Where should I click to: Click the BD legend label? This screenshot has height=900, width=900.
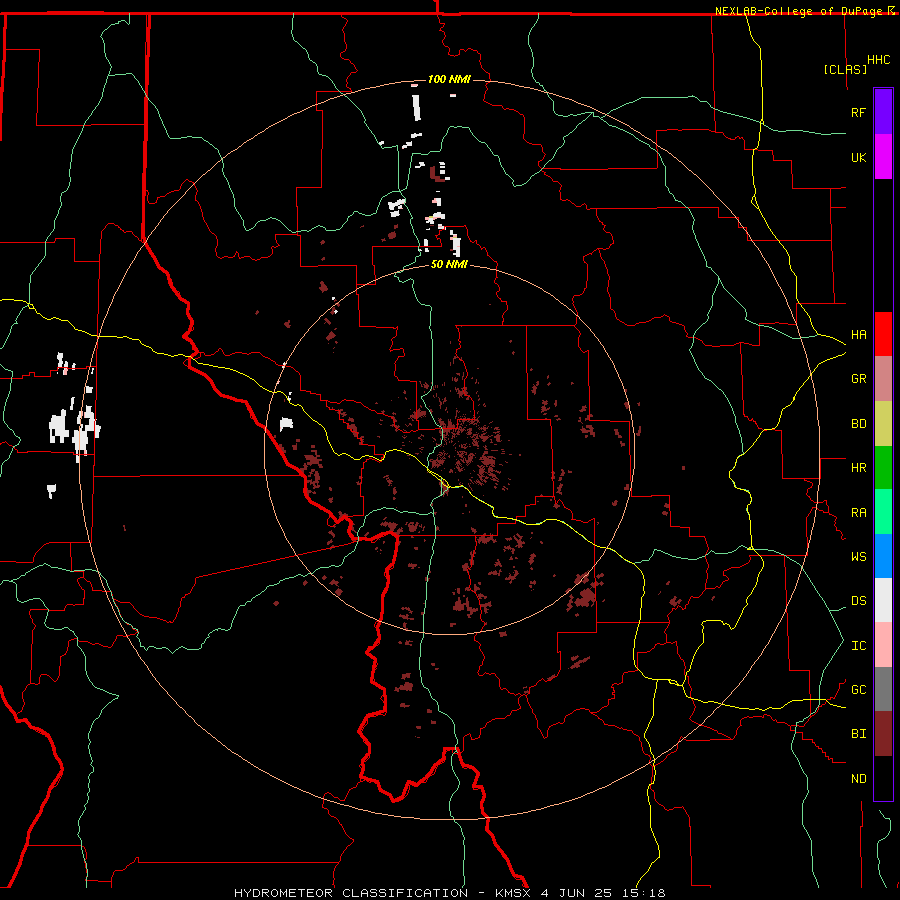(859, 424)
